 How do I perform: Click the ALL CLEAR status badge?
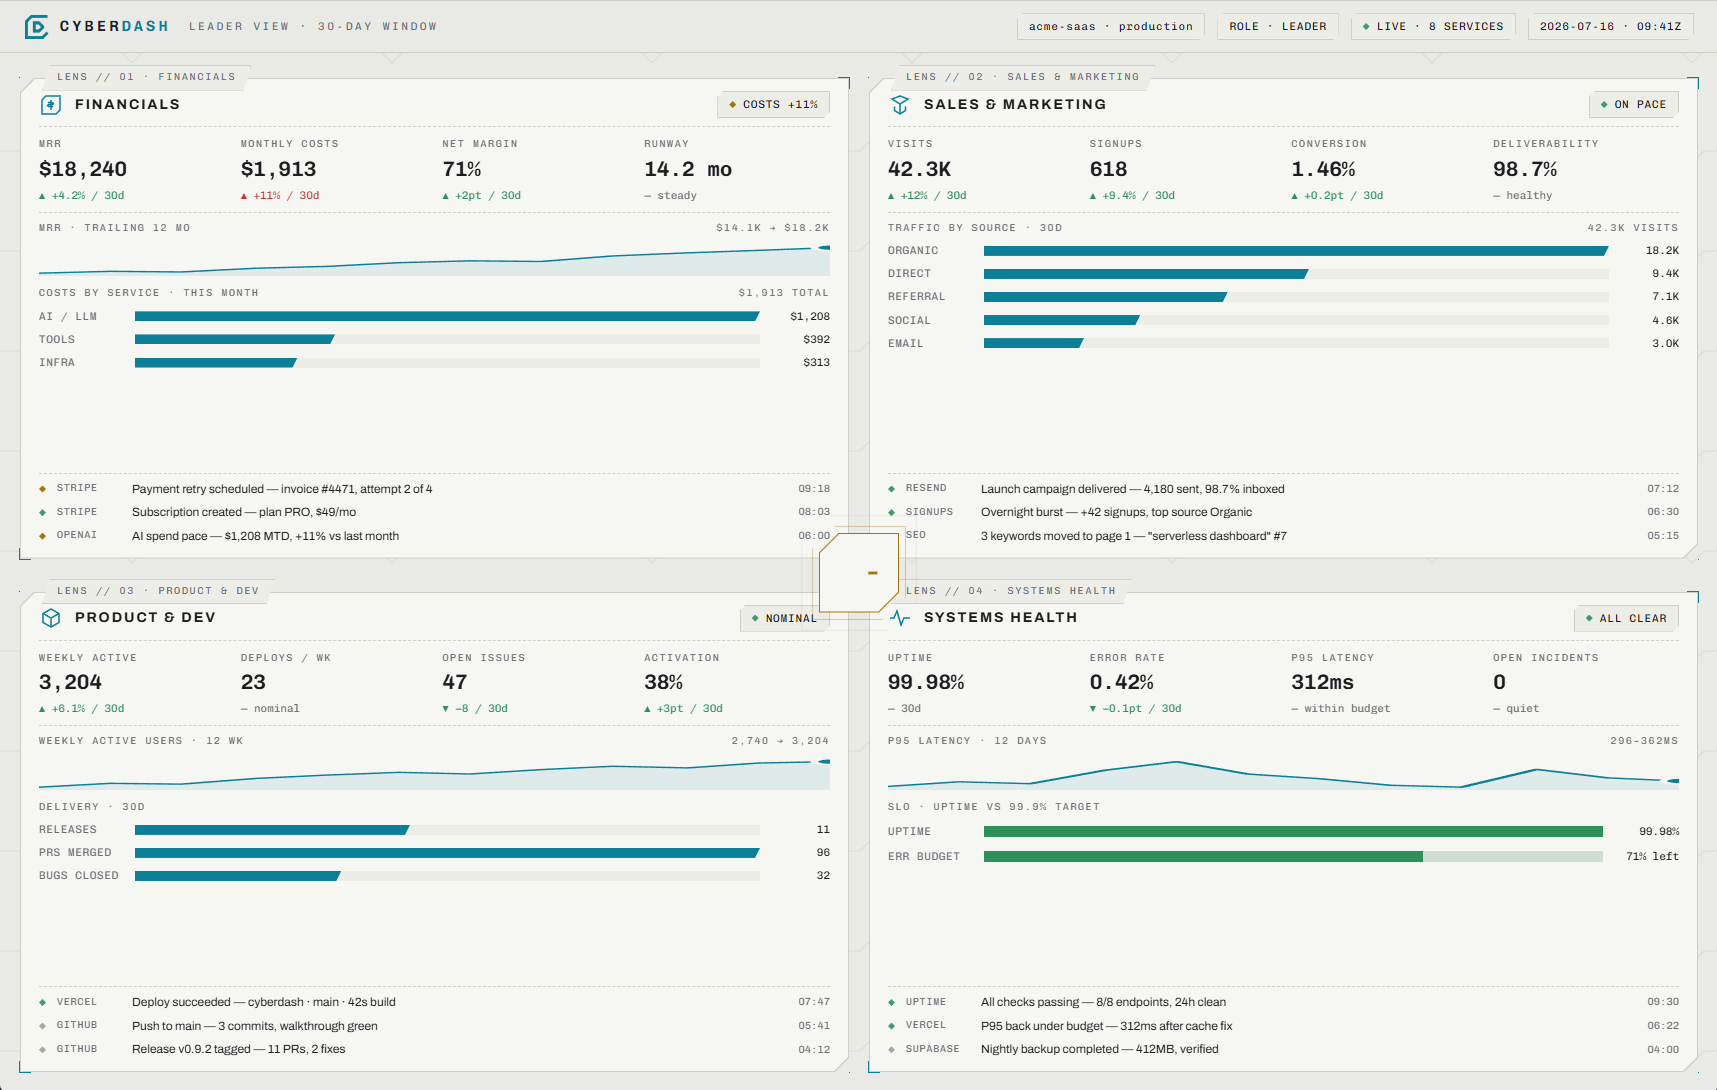tap(1626, 619)
